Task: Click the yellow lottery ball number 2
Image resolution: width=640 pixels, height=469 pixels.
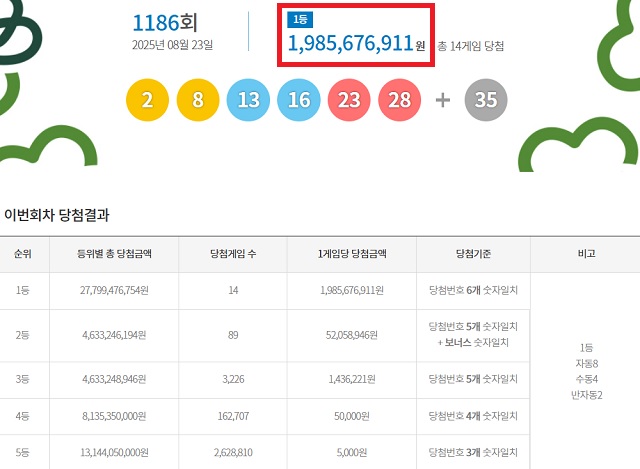Action: (147, 100)
